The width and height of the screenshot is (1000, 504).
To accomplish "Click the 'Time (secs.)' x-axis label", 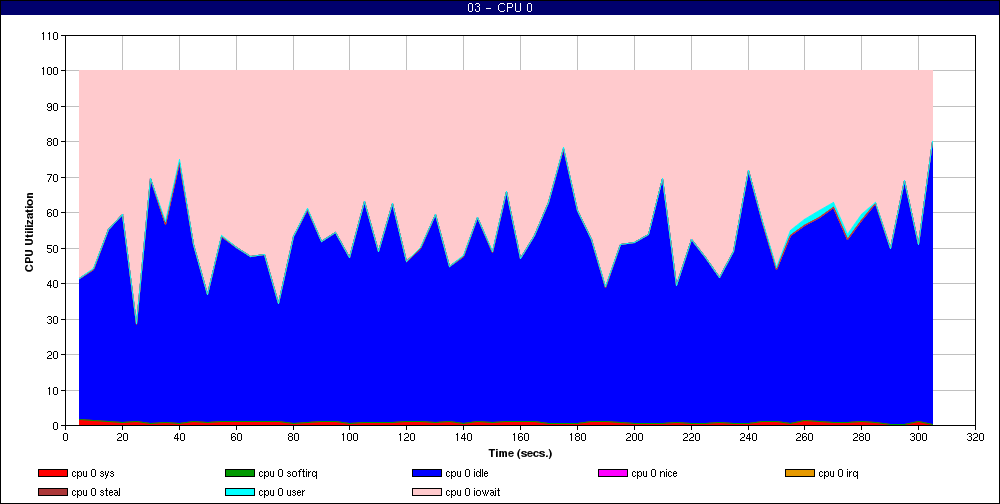I will click(x=520, y=454).
